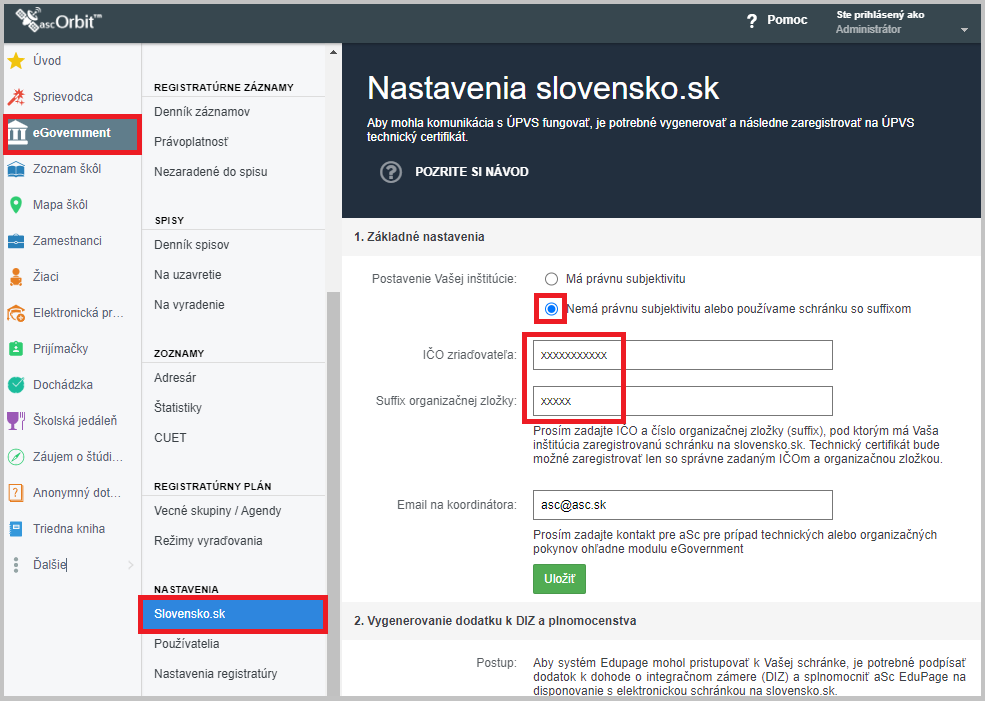
Task: Open the Úvod star icon
Action: tap(16, 61)
